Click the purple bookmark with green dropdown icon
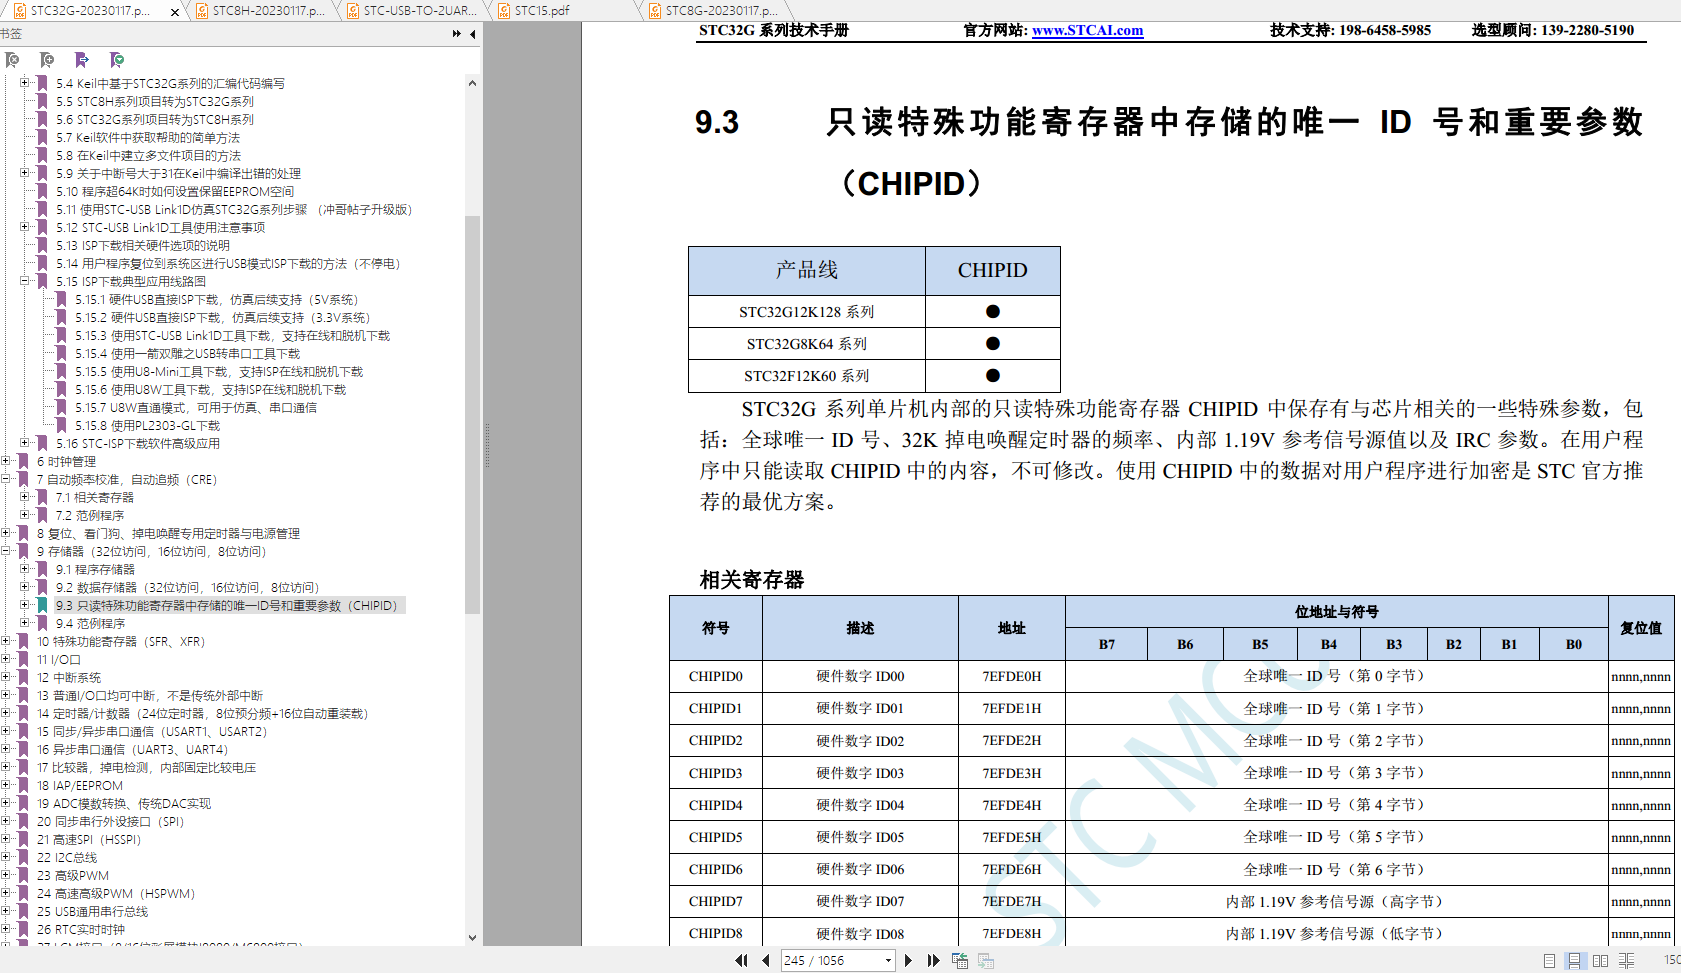 point(117,60)
